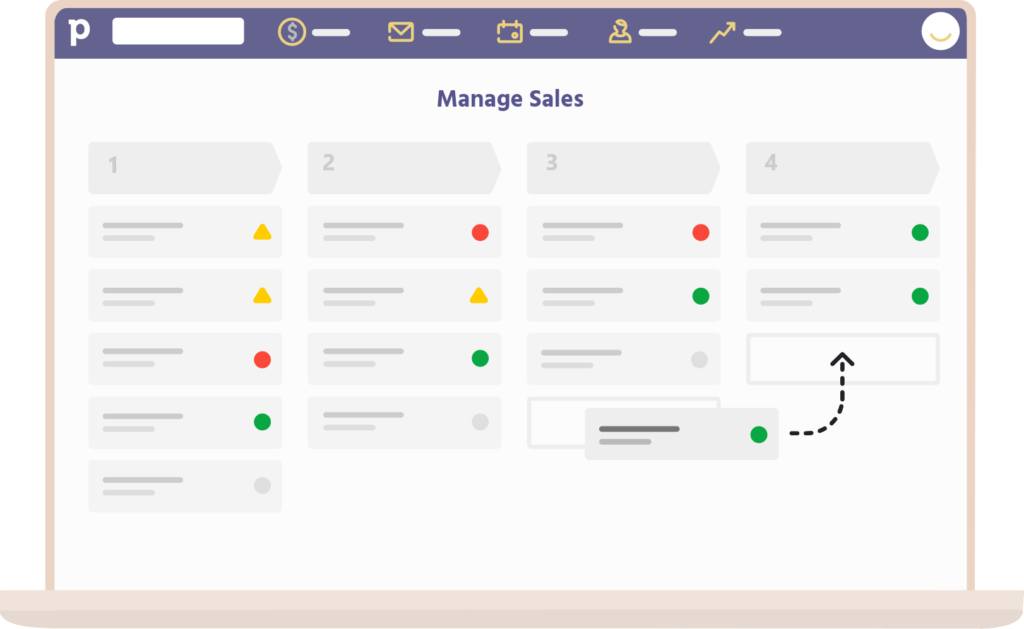Click red status dot on first stage 2 deal
The width and height of the screenshot is (1024, 629).
pyautogui.click(x=480, y=232)
